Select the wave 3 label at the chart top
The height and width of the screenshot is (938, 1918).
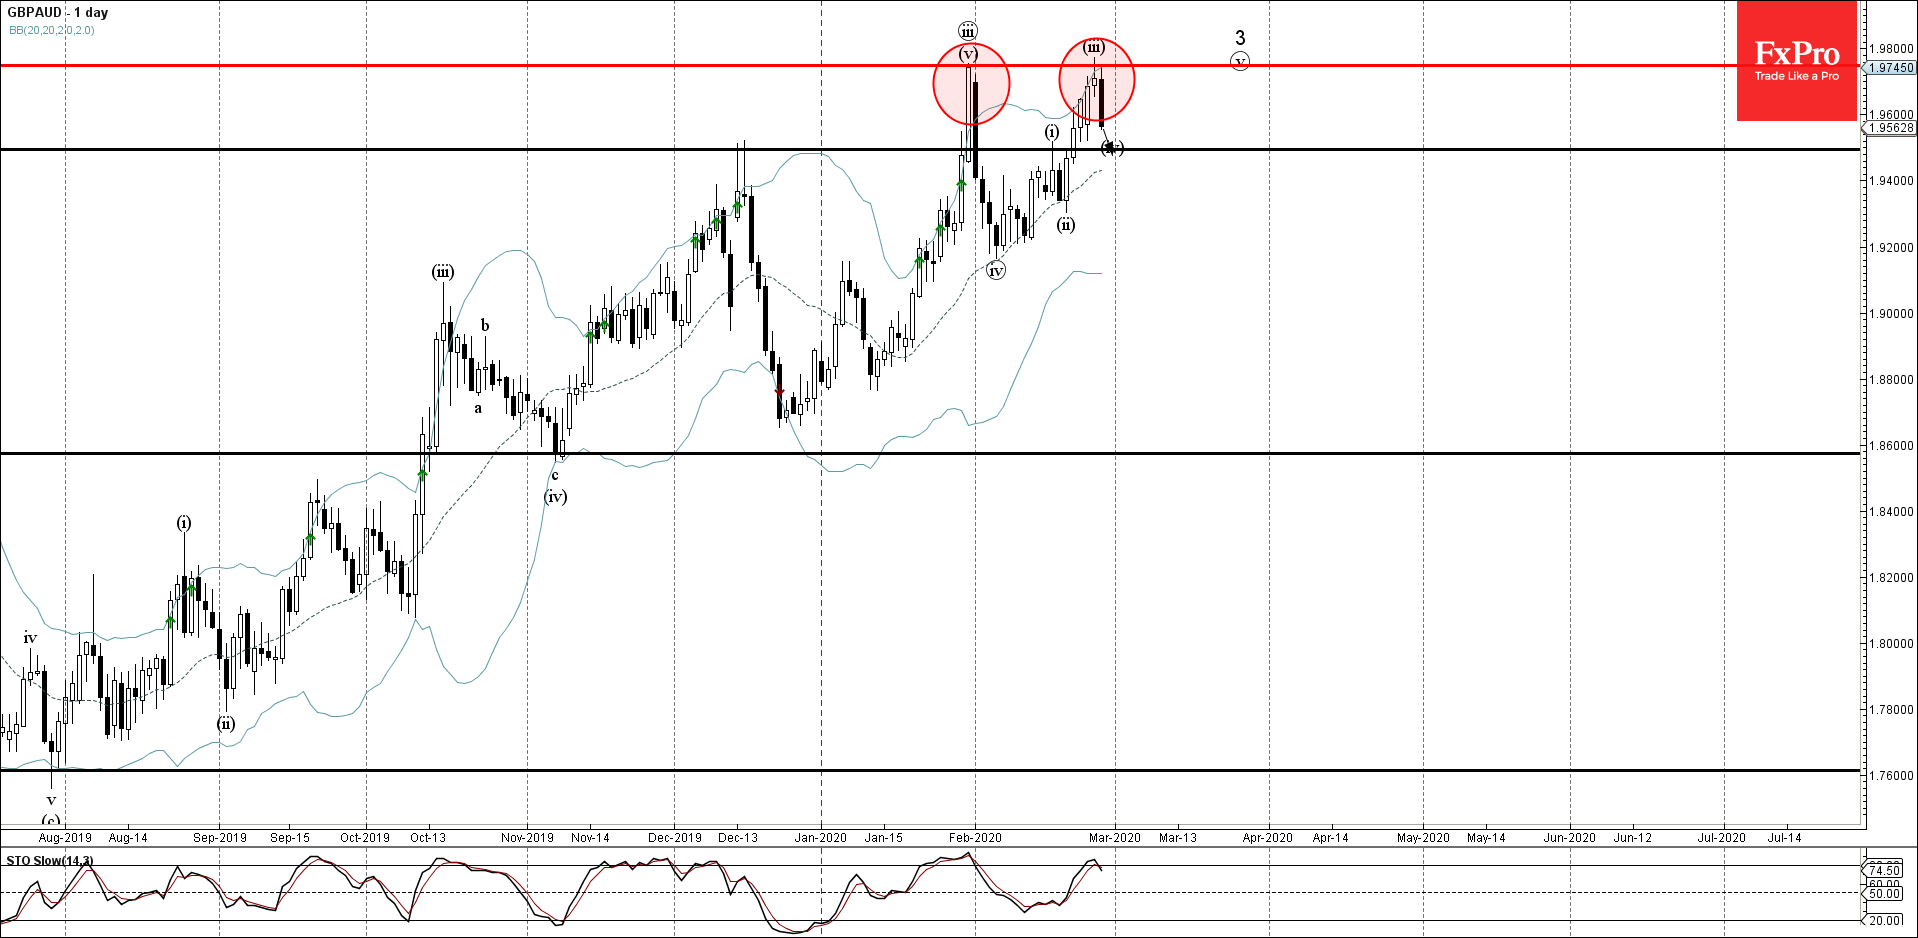[x=1240, y=37]
